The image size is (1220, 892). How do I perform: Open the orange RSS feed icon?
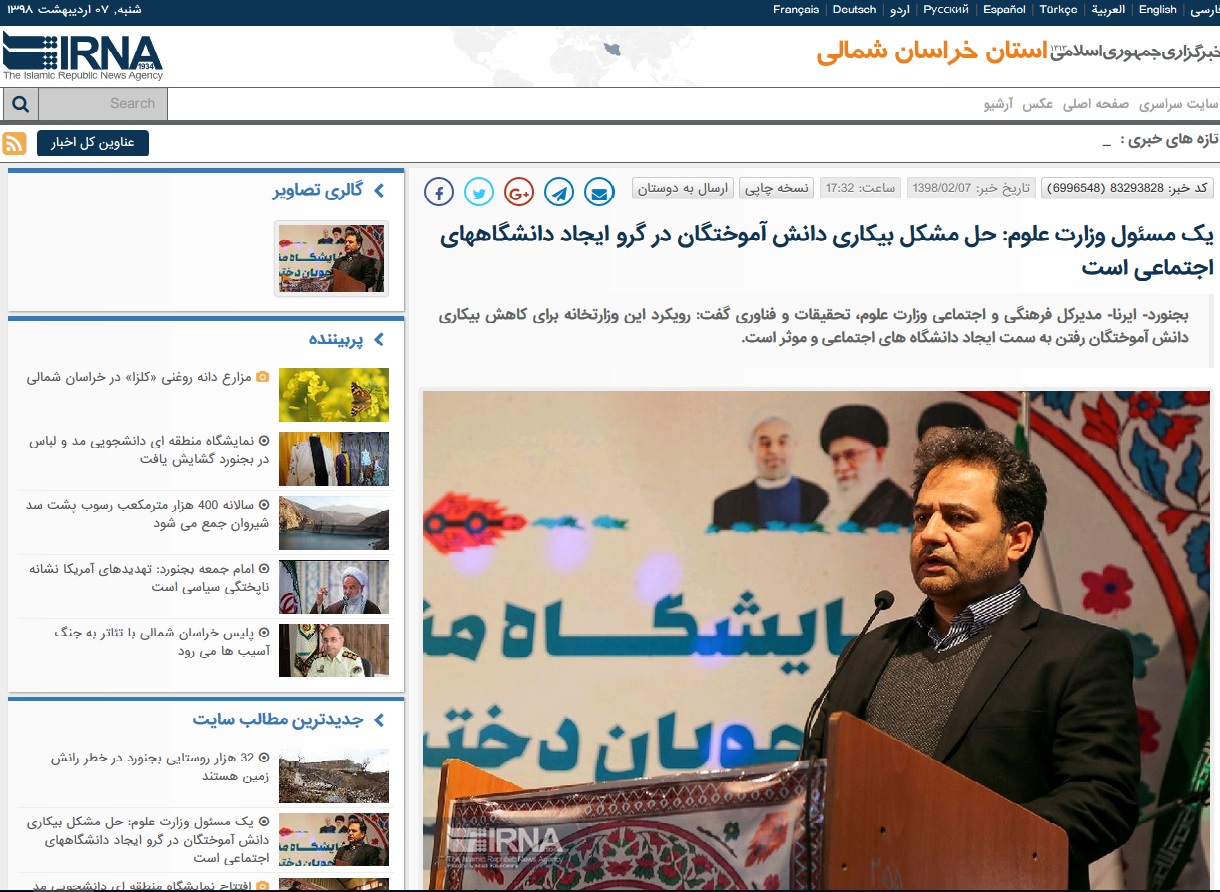point(15,143)
